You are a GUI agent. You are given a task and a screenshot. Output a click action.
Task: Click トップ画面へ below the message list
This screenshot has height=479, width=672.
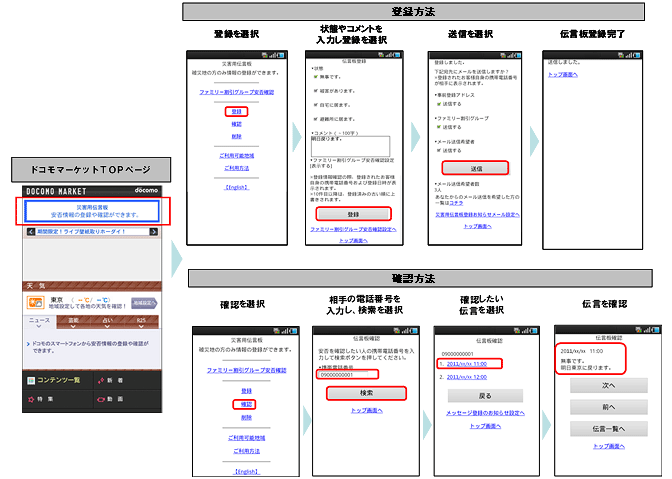tap(485, 426)
